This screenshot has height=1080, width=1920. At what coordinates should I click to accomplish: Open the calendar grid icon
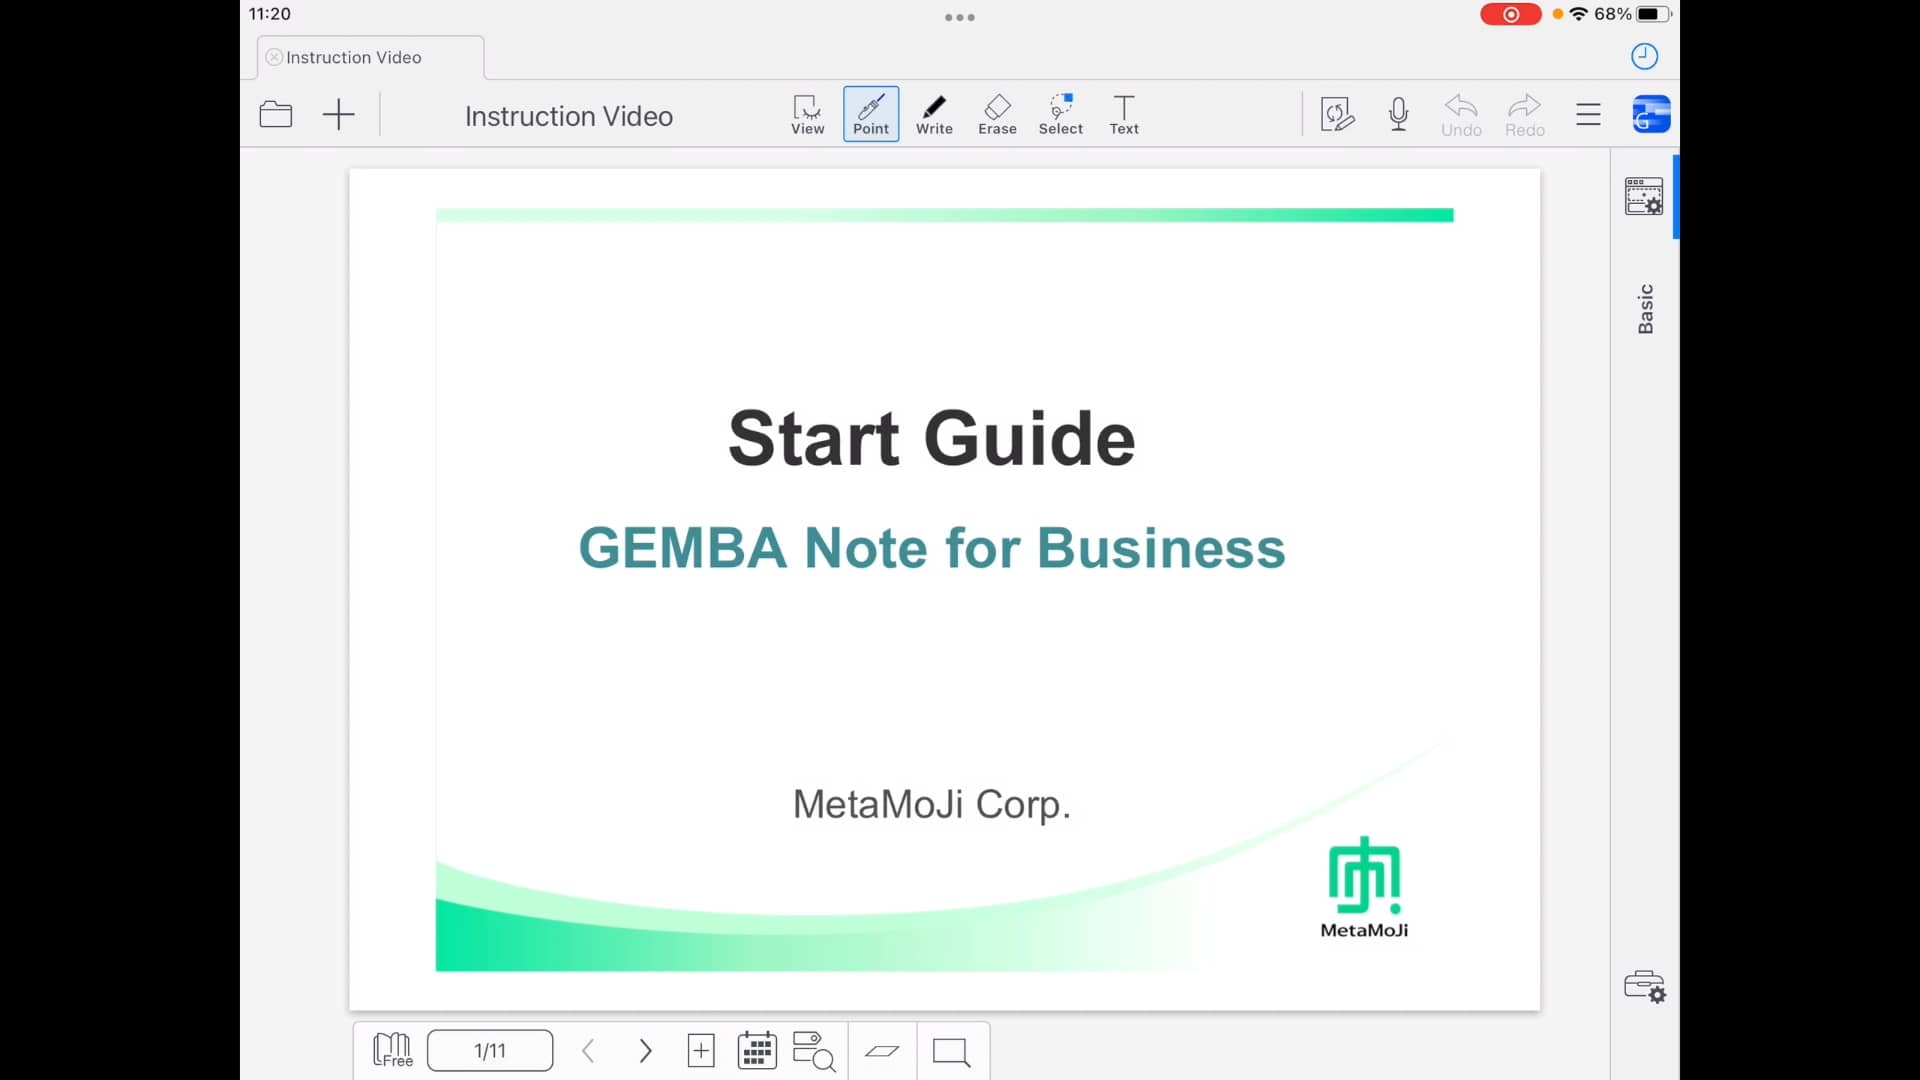[757, 1051]
